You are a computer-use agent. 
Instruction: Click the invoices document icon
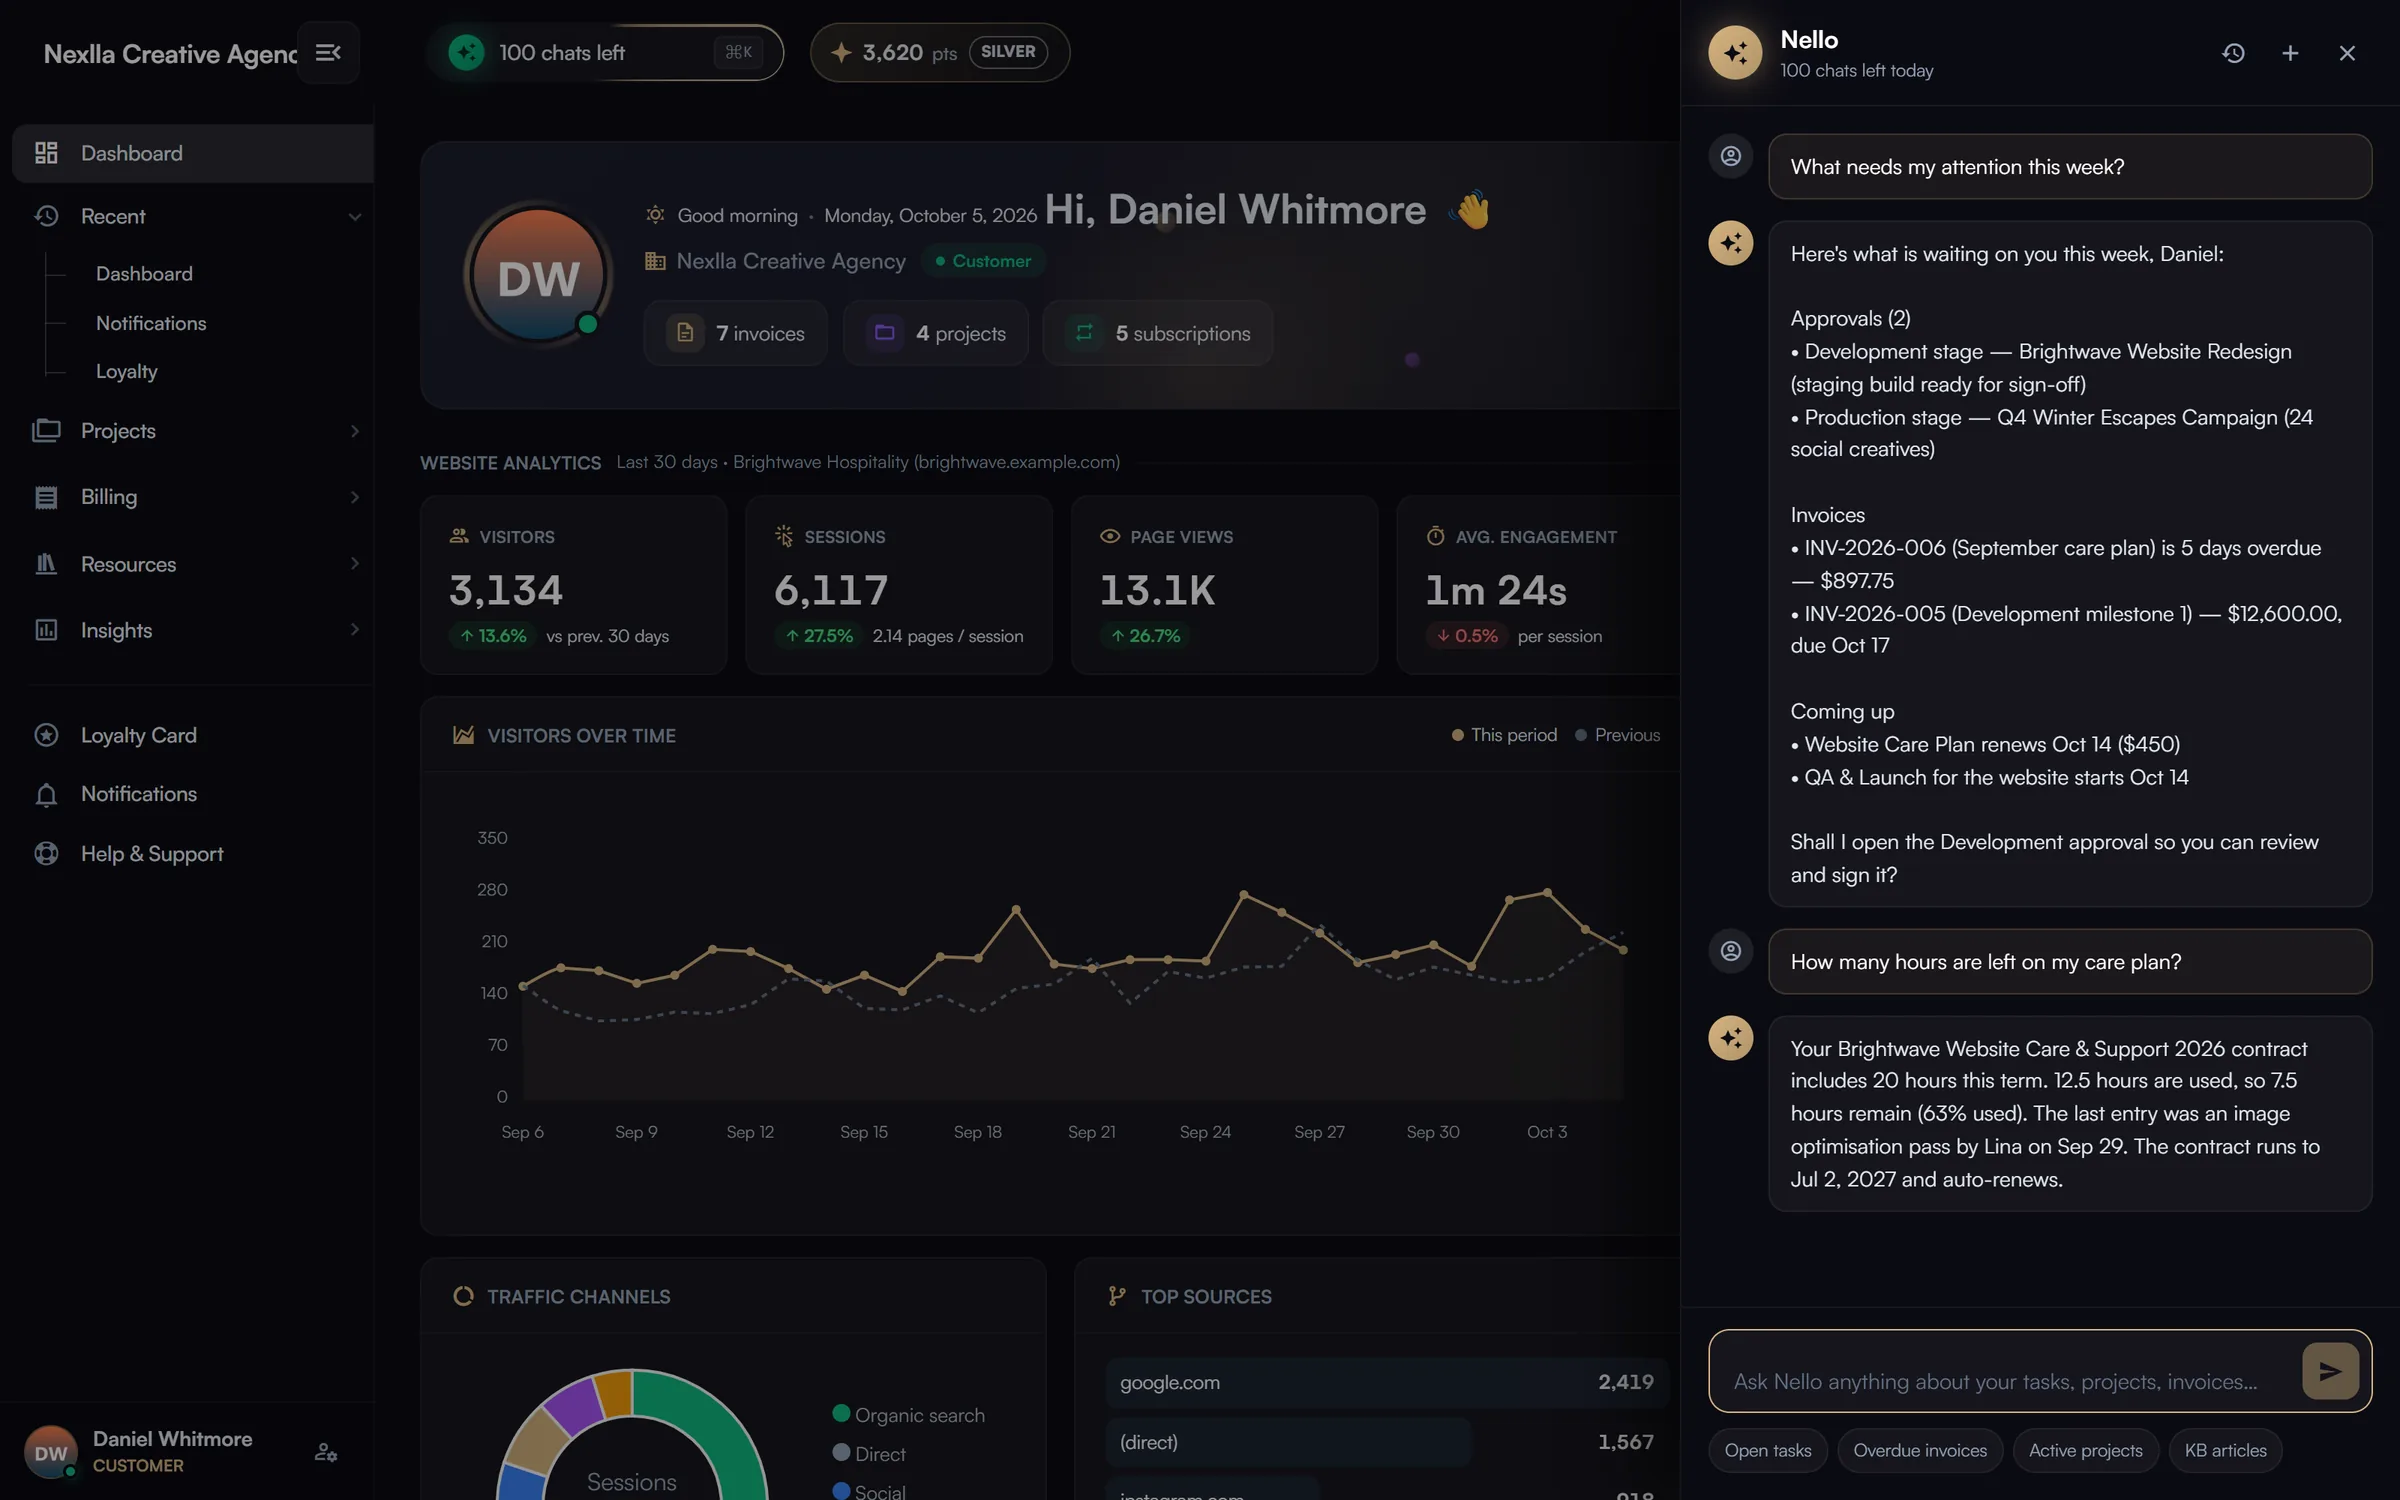(685, 332)
